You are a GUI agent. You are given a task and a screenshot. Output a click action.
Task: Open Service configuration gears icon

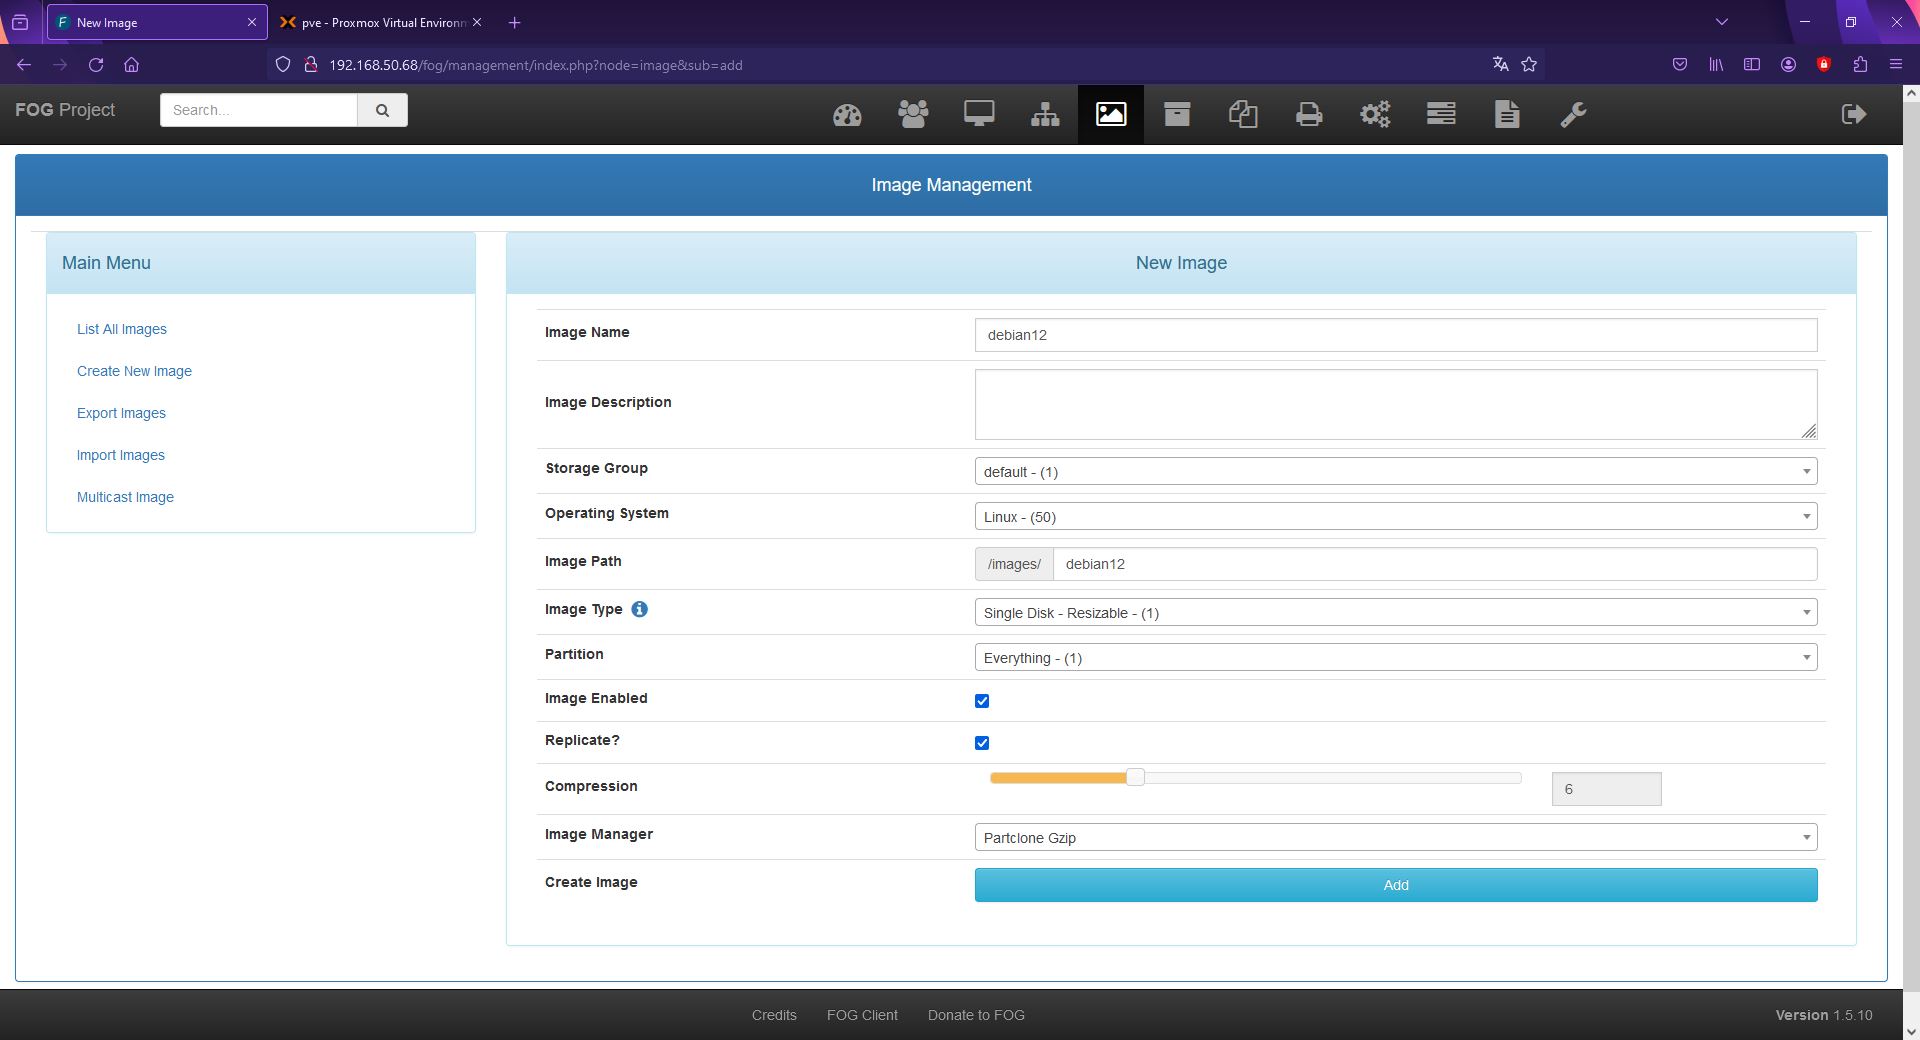[x=1375, y=114]
